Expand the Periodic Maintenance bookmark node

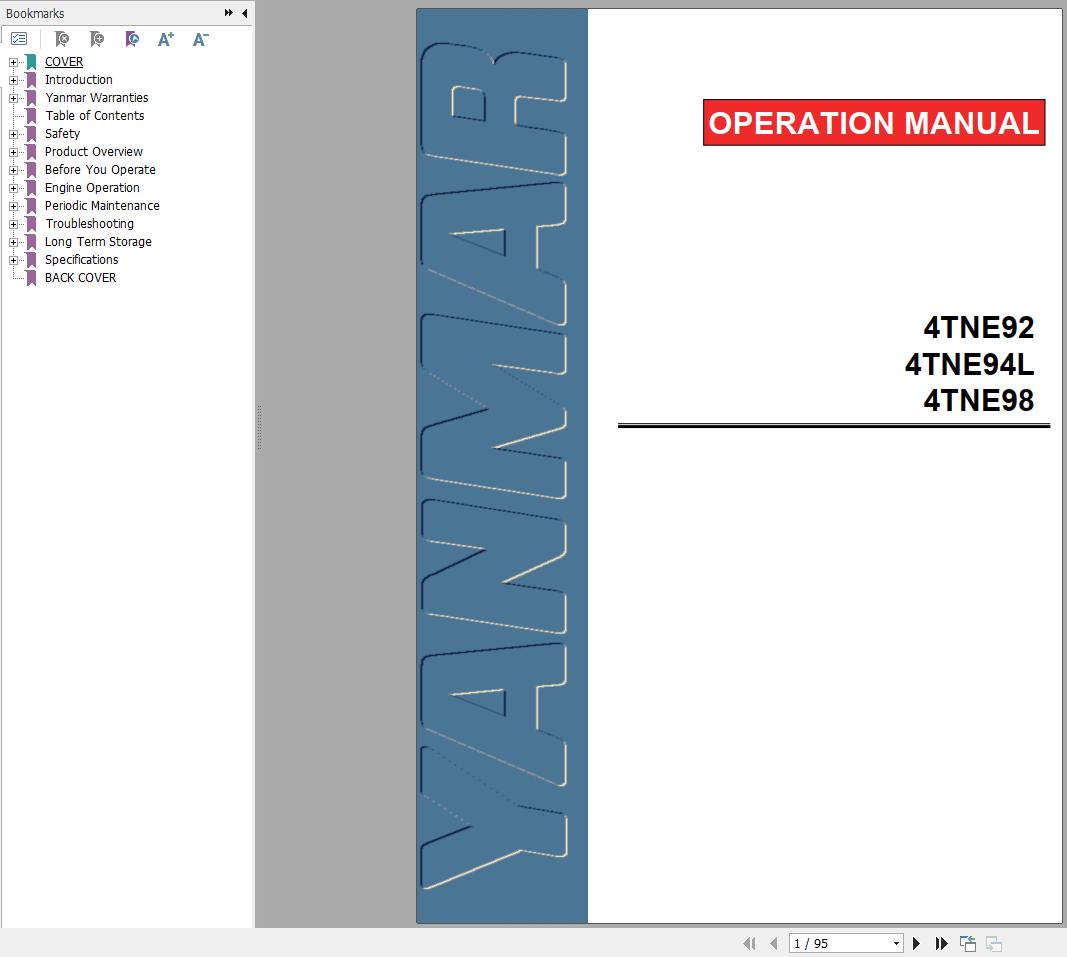coord(13,206)
